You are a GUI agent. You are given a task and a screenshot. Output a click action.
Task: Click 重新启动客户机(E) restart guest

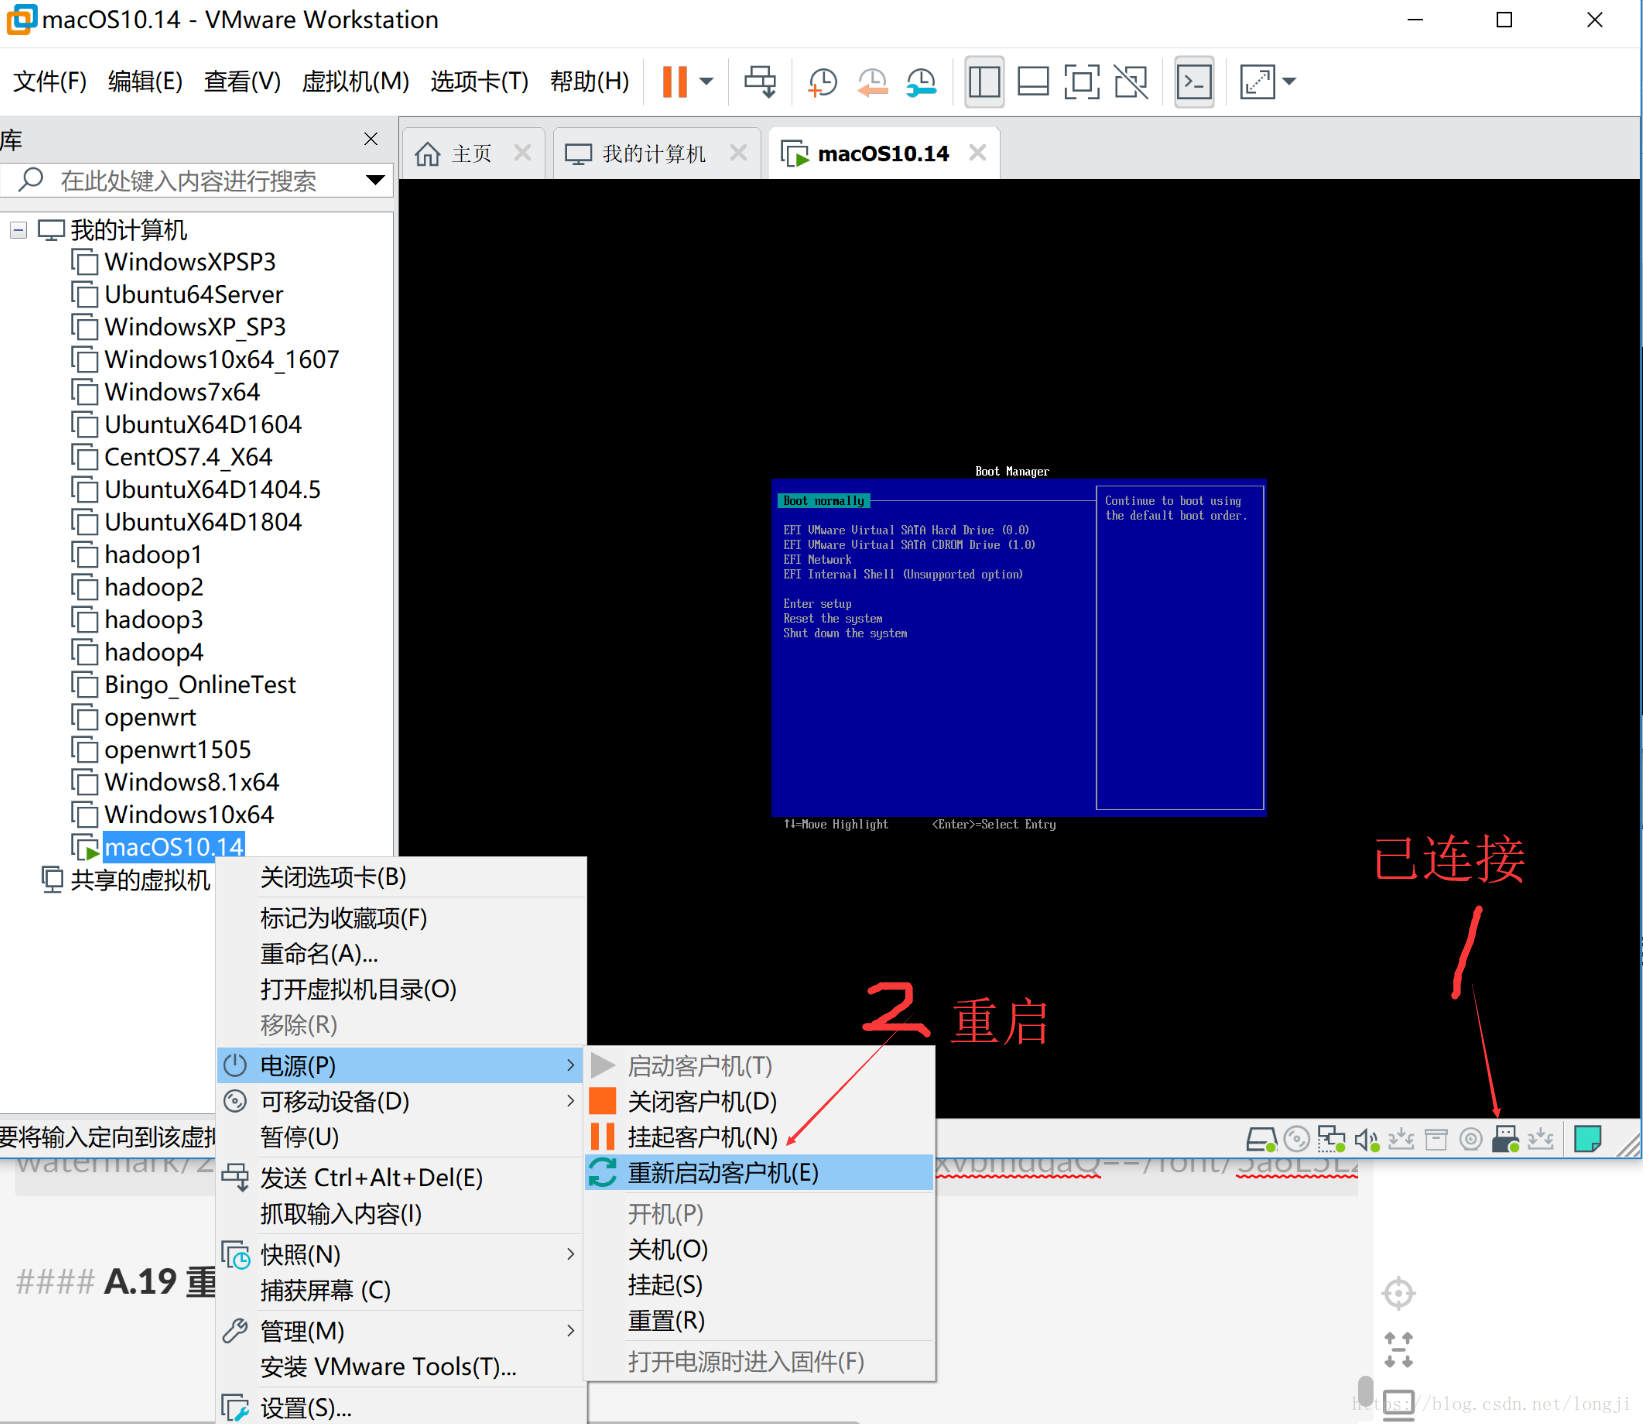760,1173
